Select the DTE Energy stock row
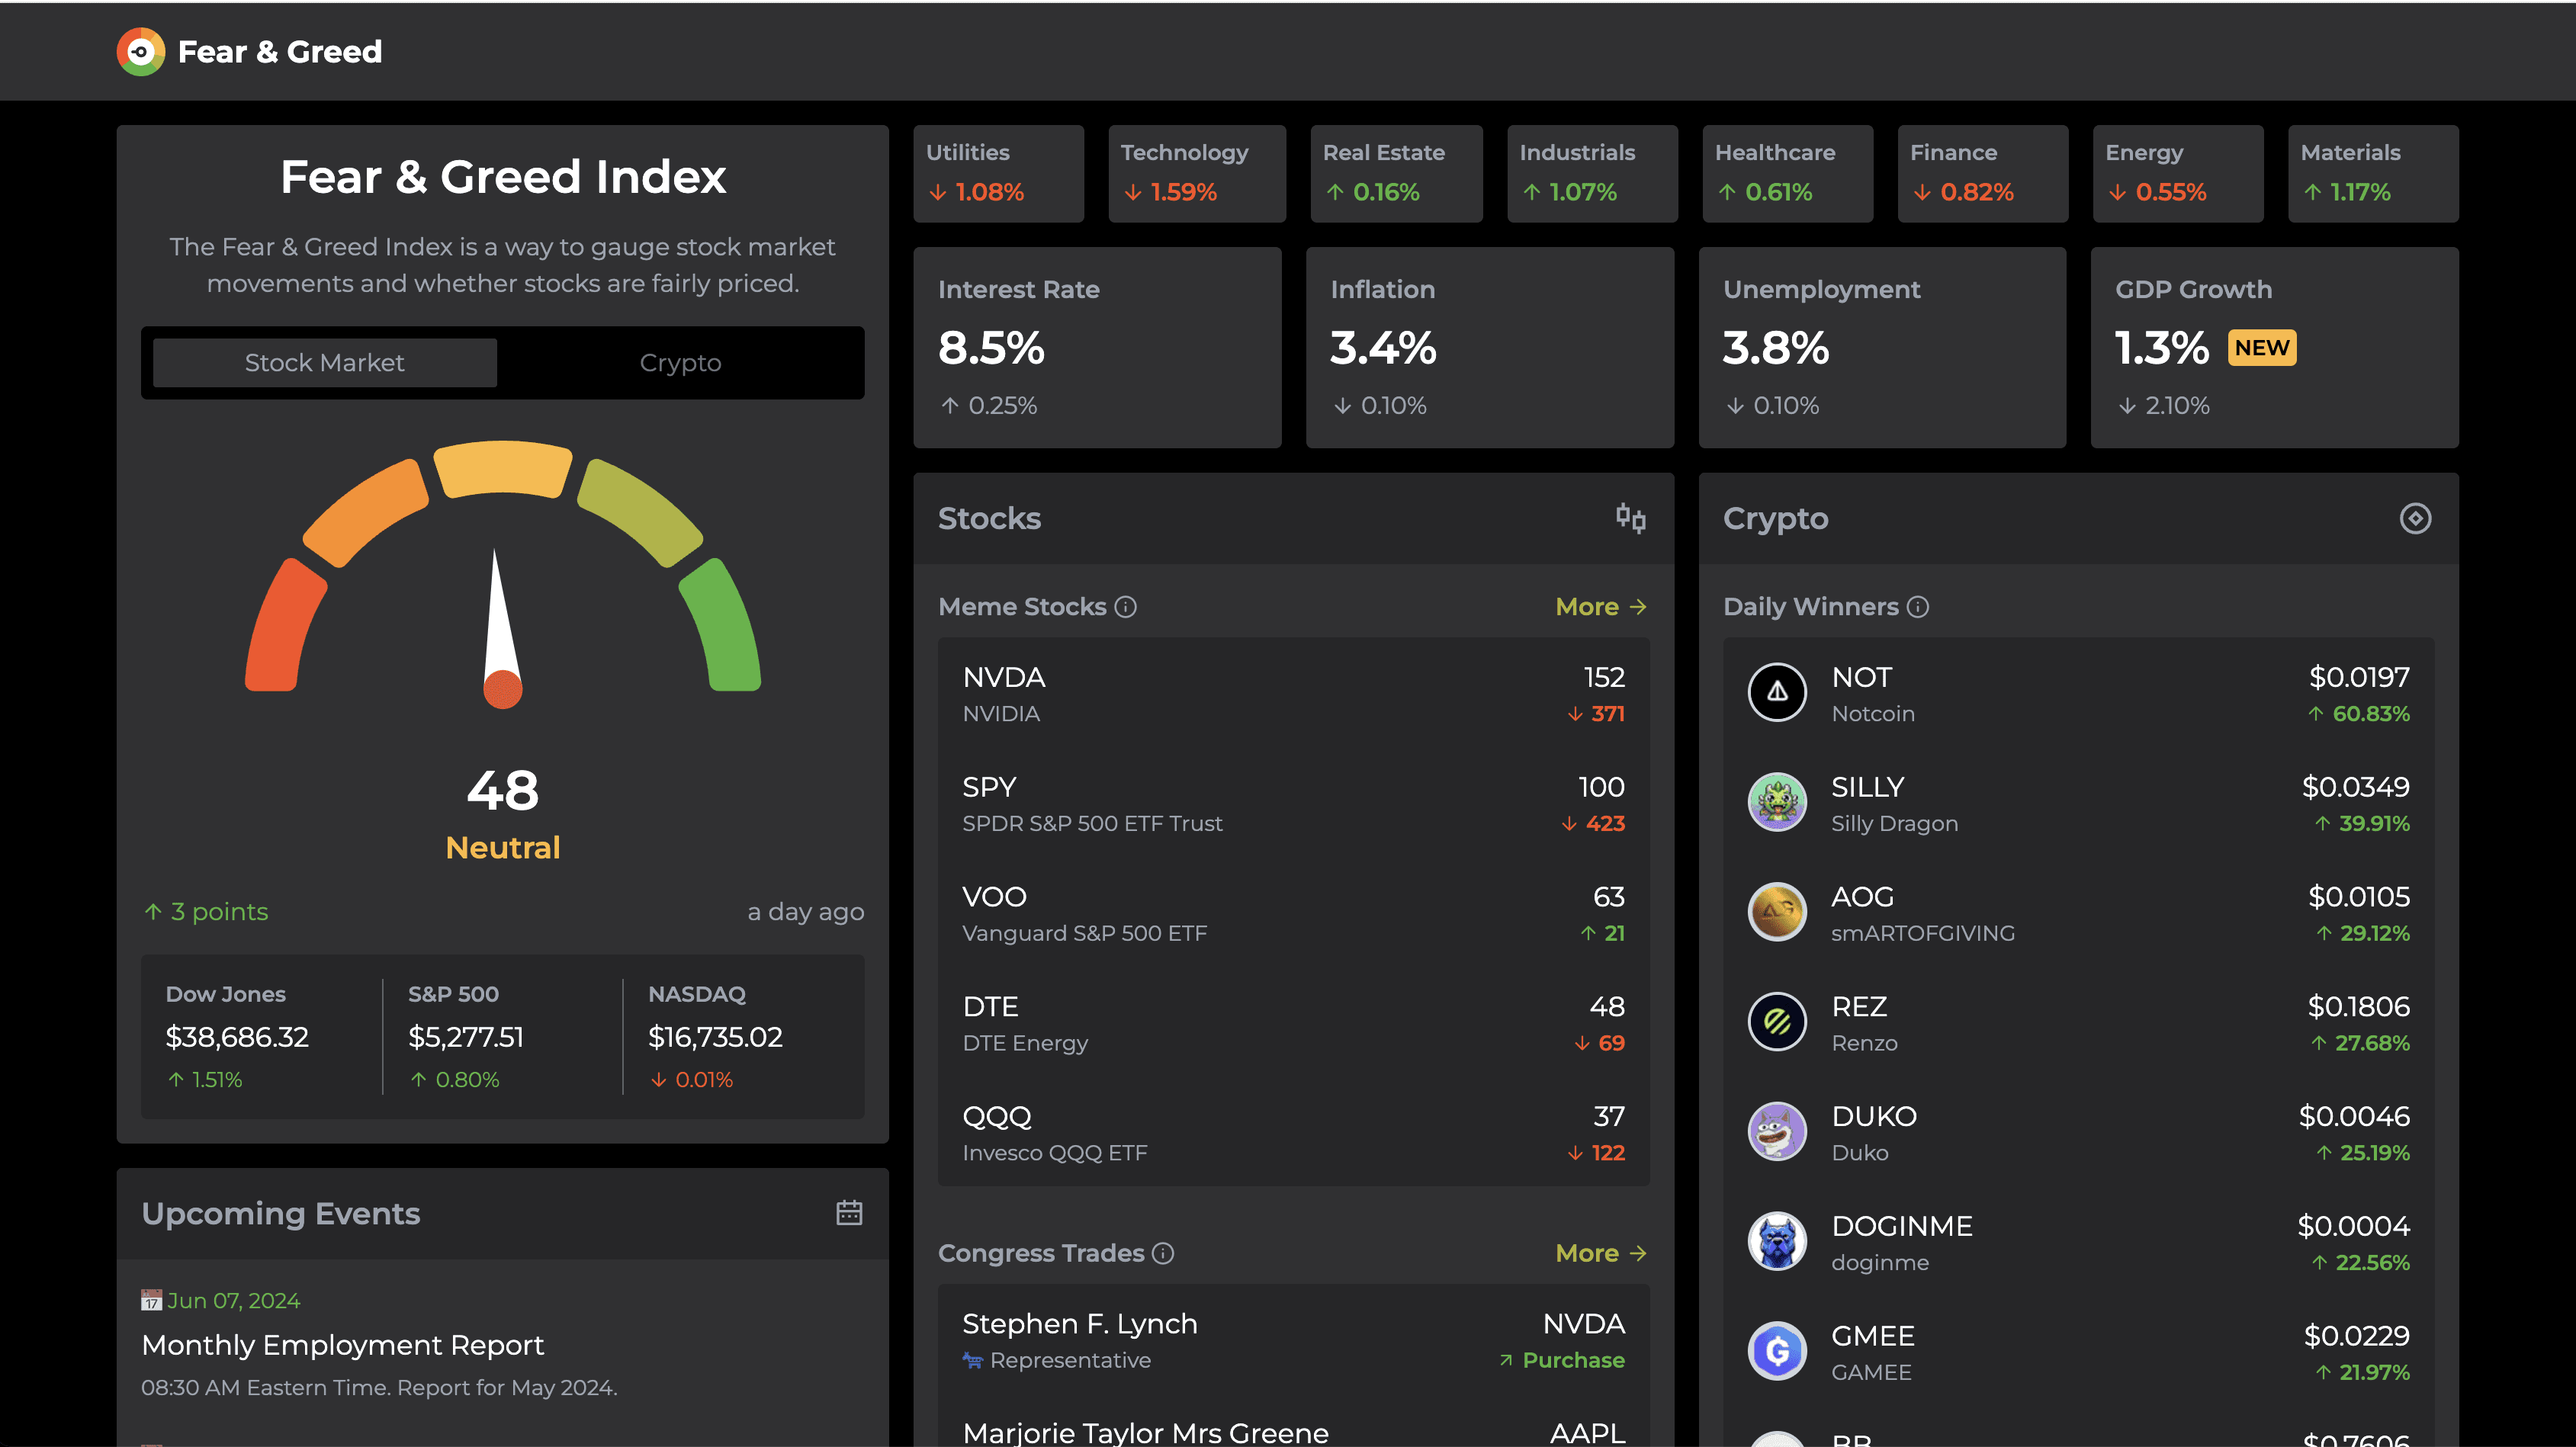The height and width of the screenshot is (1447, 2576). click(1293, 1024)
